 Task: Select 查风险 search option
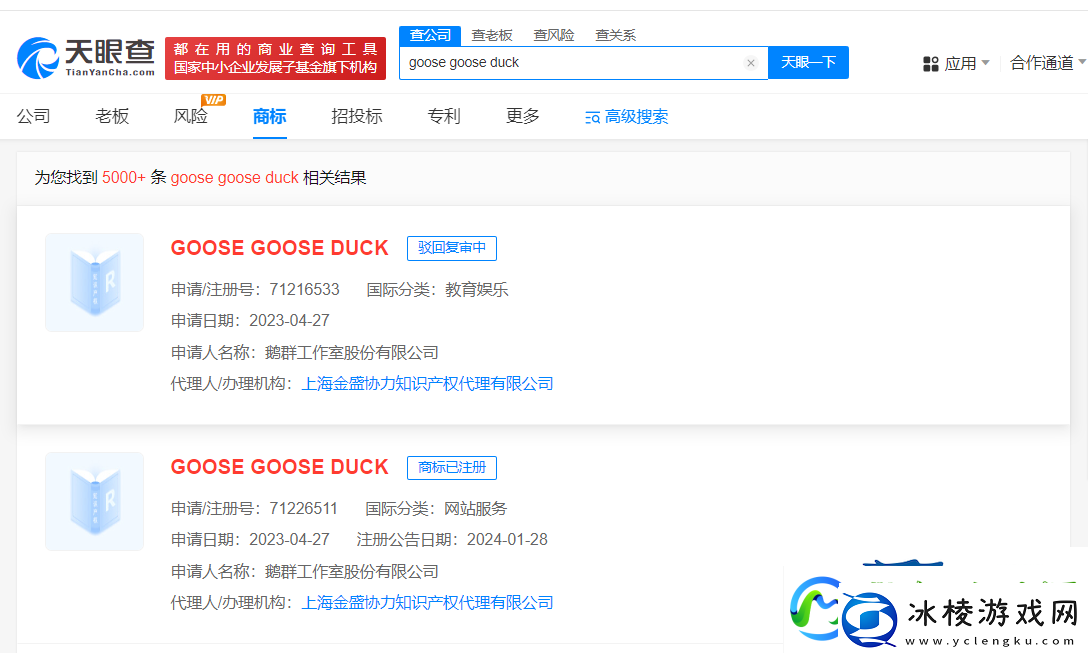point(553,34)
